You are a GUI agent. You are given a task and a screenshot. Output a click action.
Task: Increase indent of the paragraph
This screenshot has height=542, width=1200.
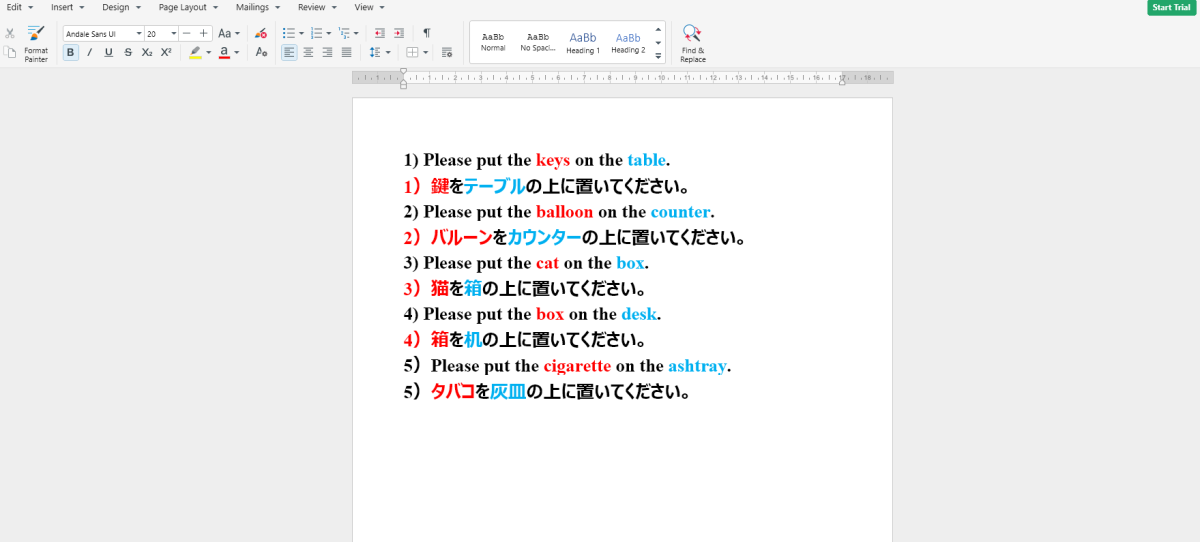[x=399, y=33]
